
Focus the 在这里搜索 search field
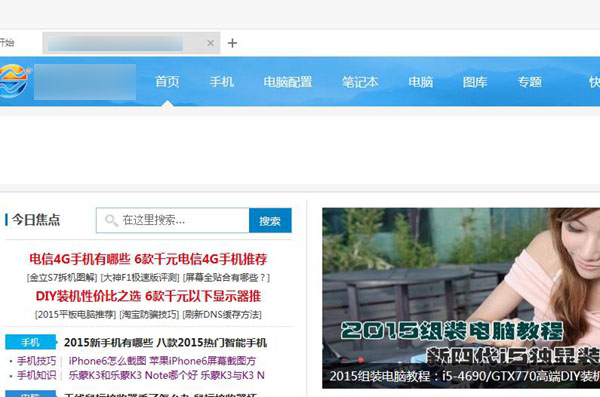point(173,220)
